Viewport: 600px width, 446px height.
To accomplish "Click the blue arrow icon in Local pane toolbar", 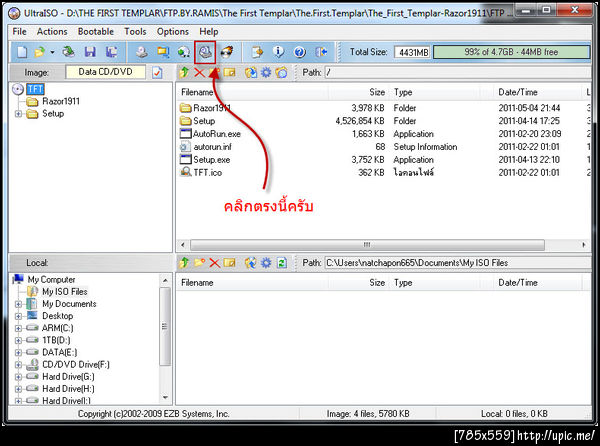I will tap(251, 262).
